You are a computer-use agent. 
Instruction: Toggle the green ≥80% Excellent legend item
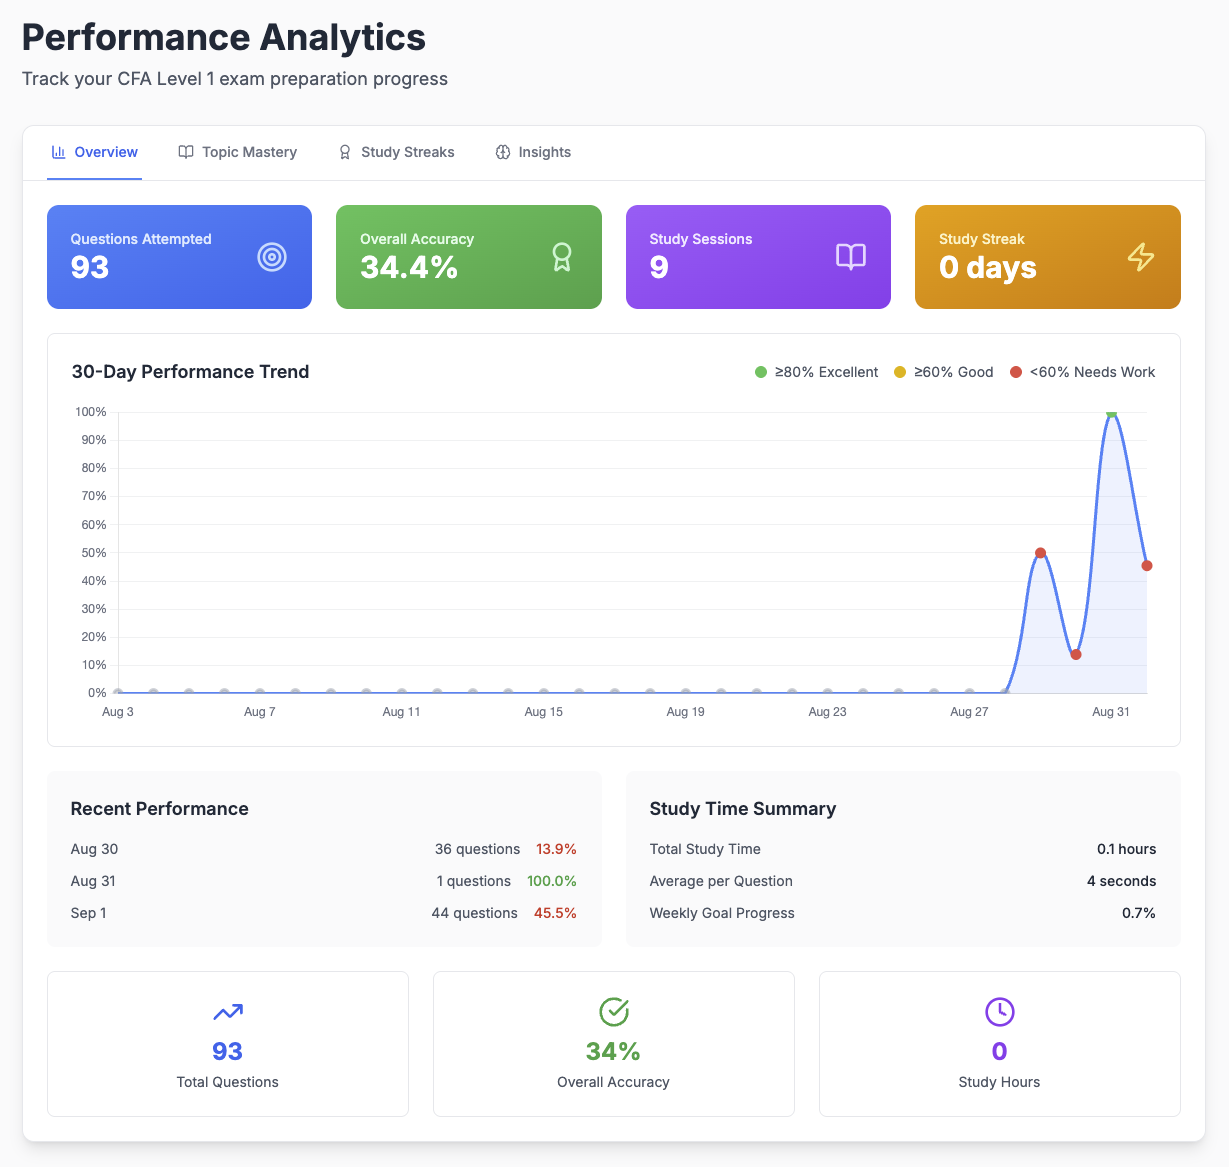[816, 371]
